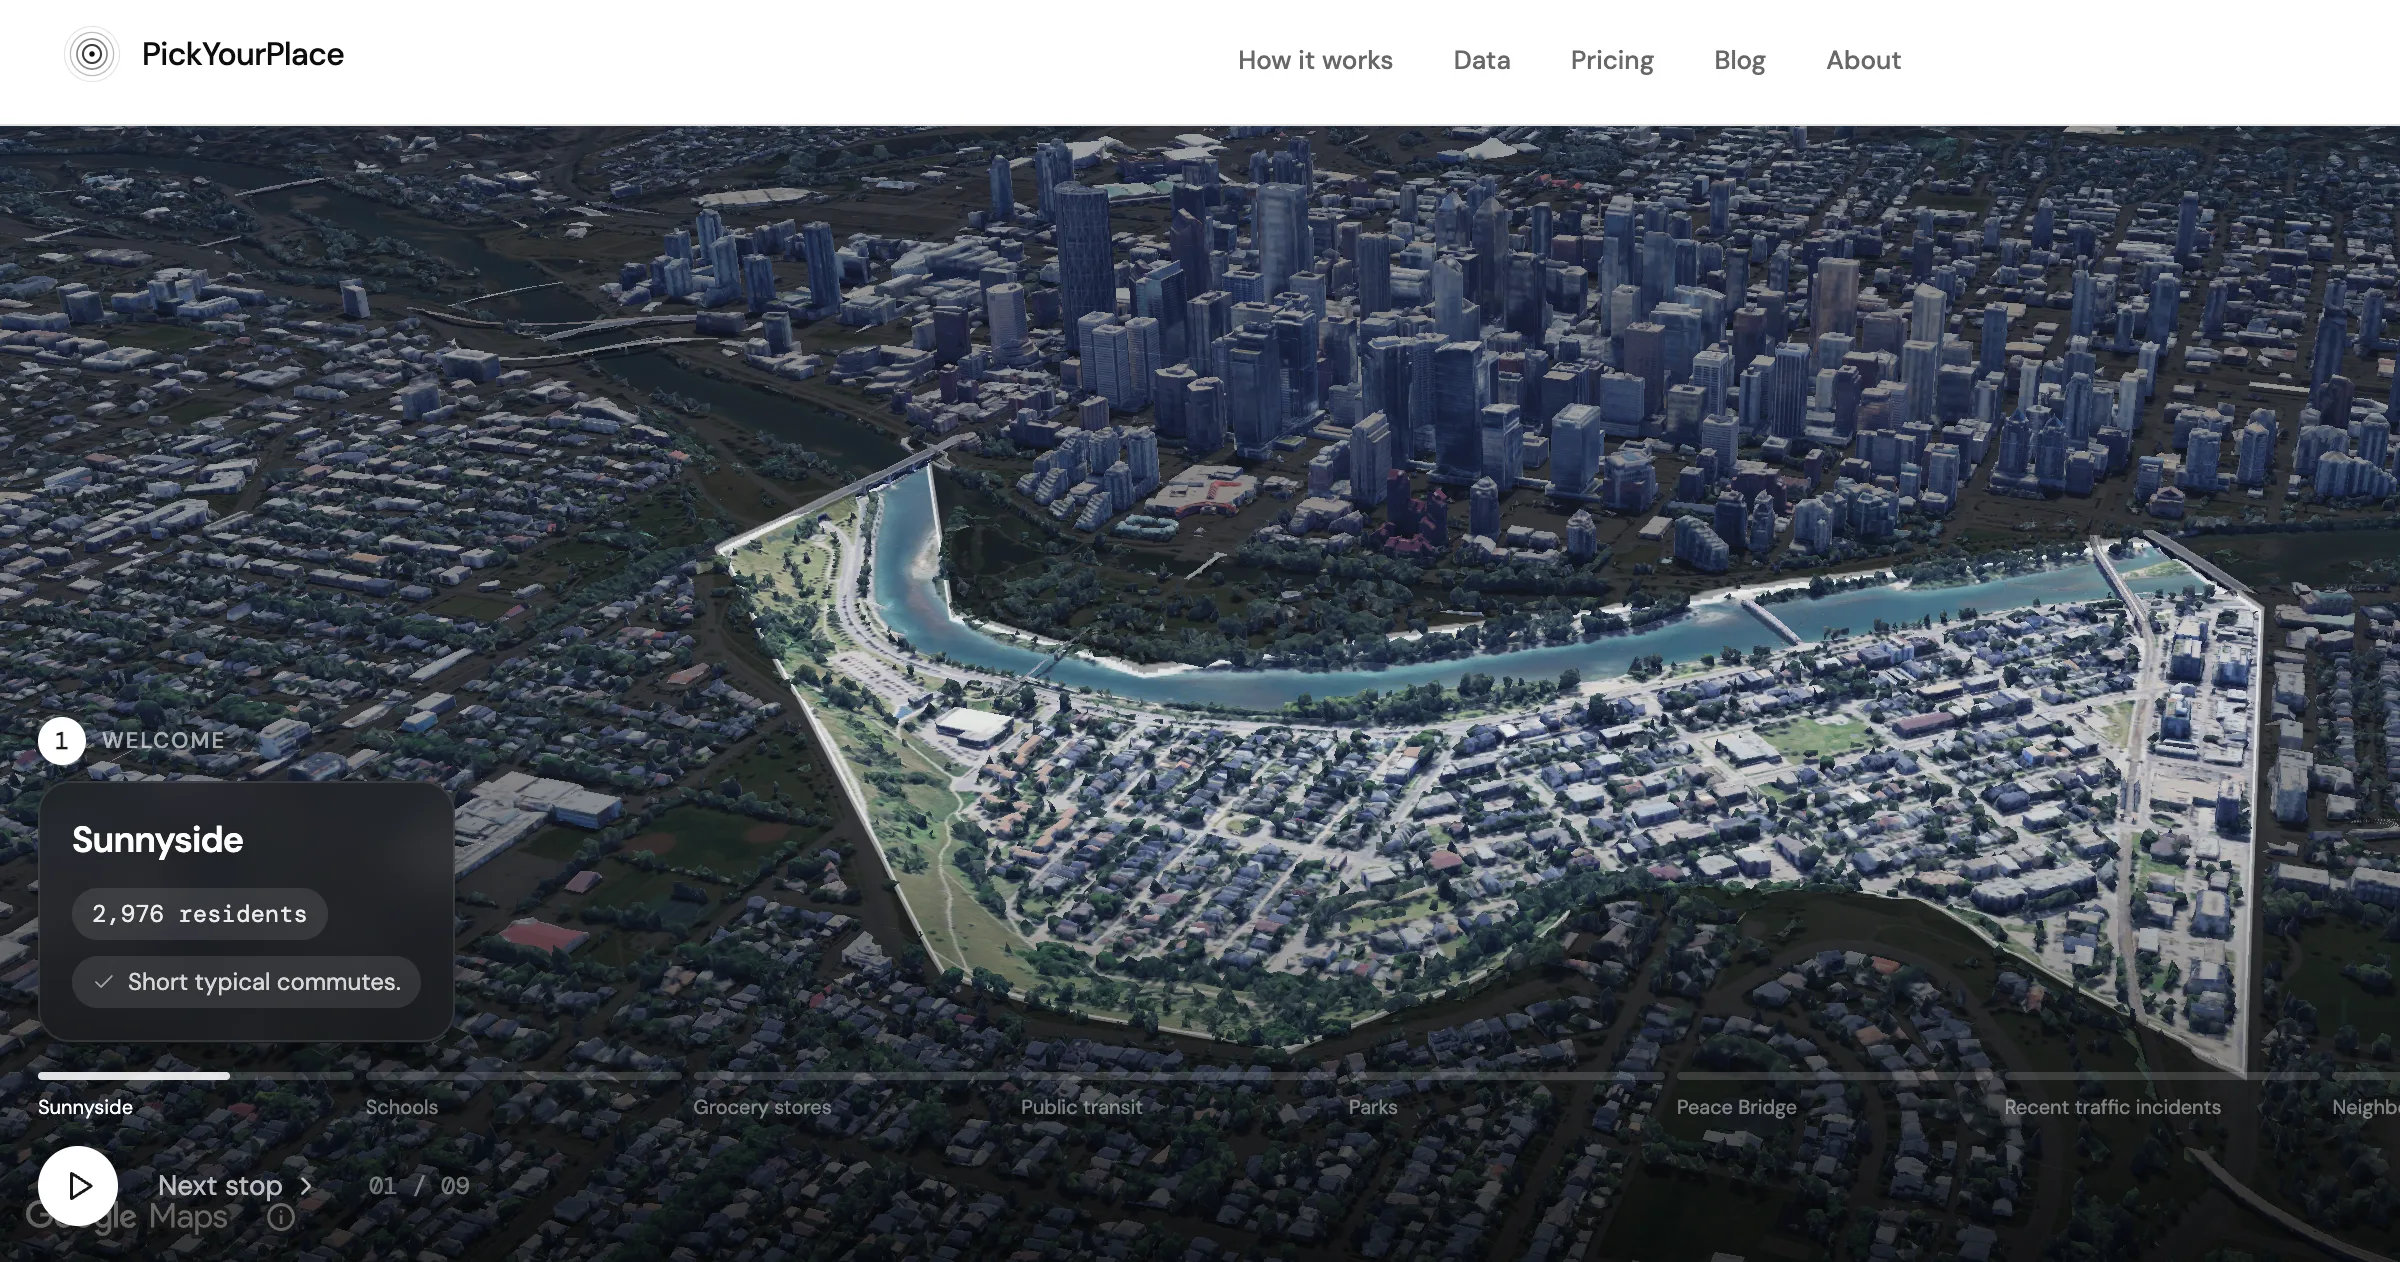Screen dimensions: 2400x1262
Task: Open the How it works page
Action: 1315,60
